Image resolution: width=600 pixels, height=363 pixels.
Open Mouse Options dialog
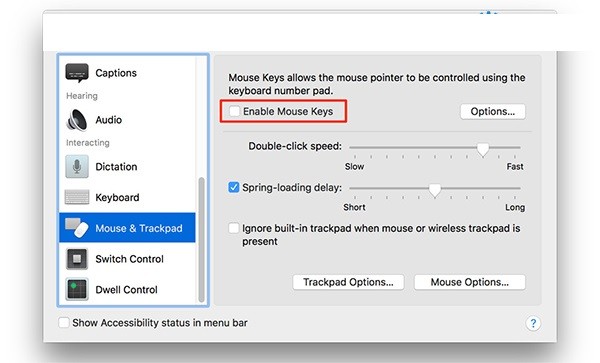click(x=470, y=282)
